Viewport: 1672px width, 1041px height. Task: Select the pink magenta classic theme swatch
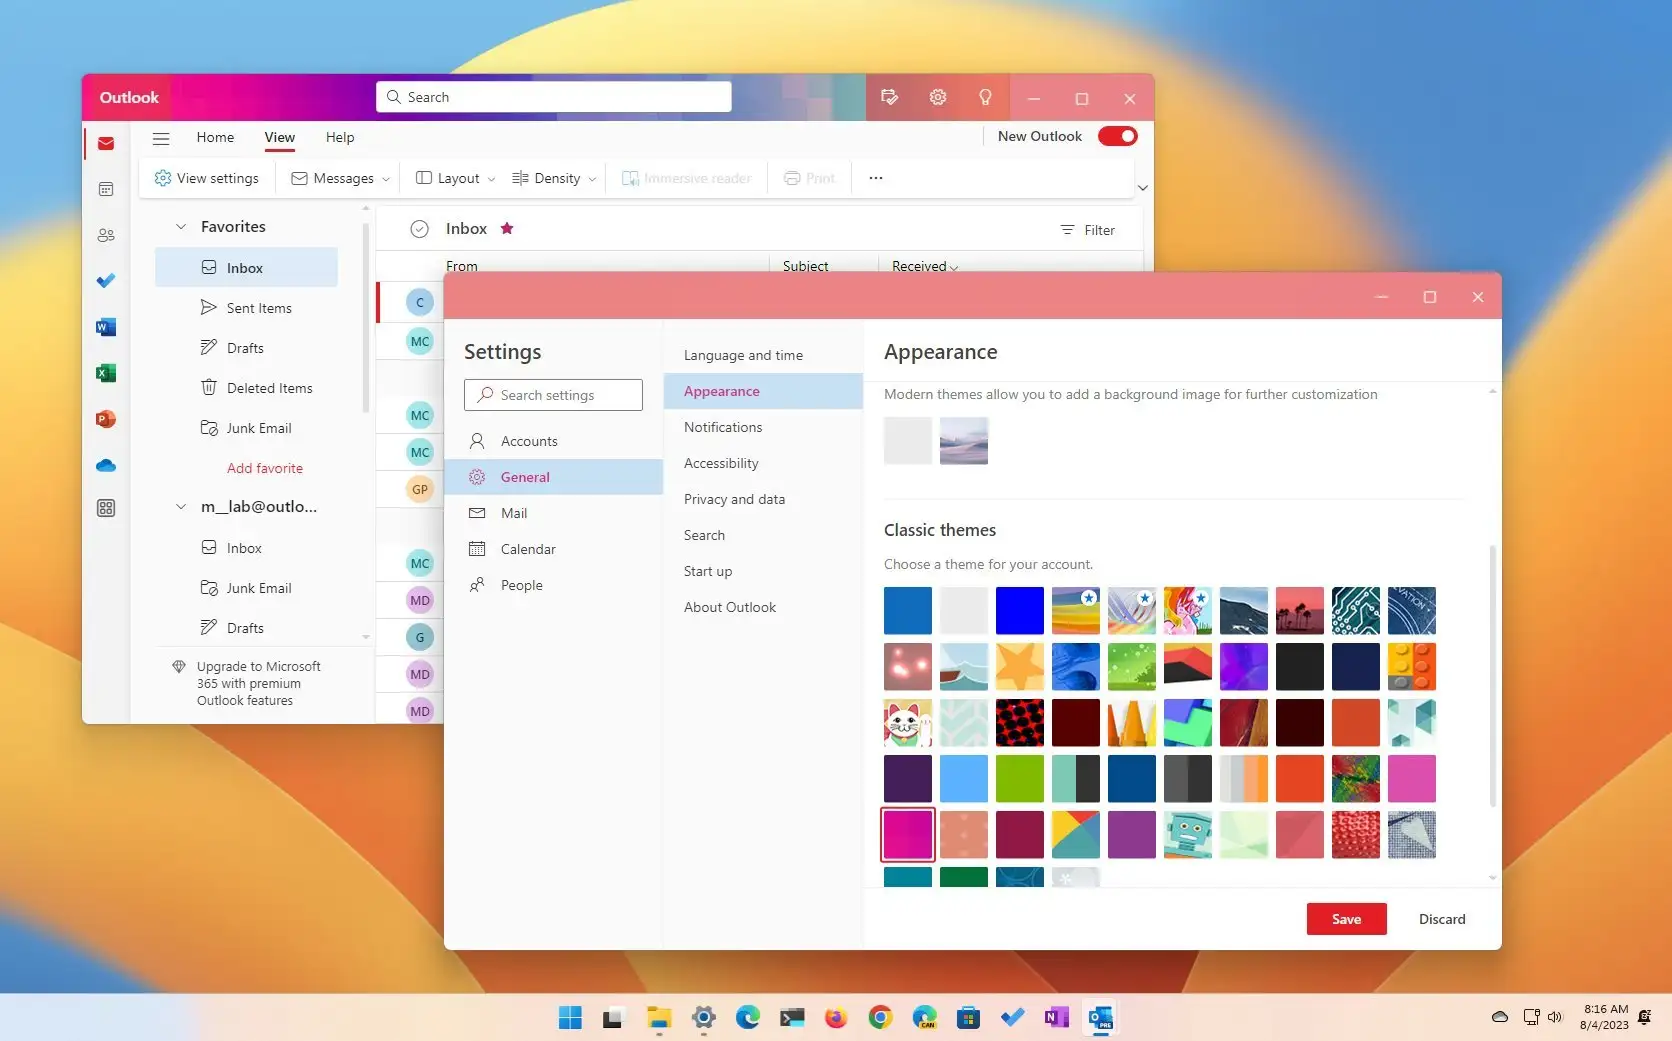[x=907, y=834]
